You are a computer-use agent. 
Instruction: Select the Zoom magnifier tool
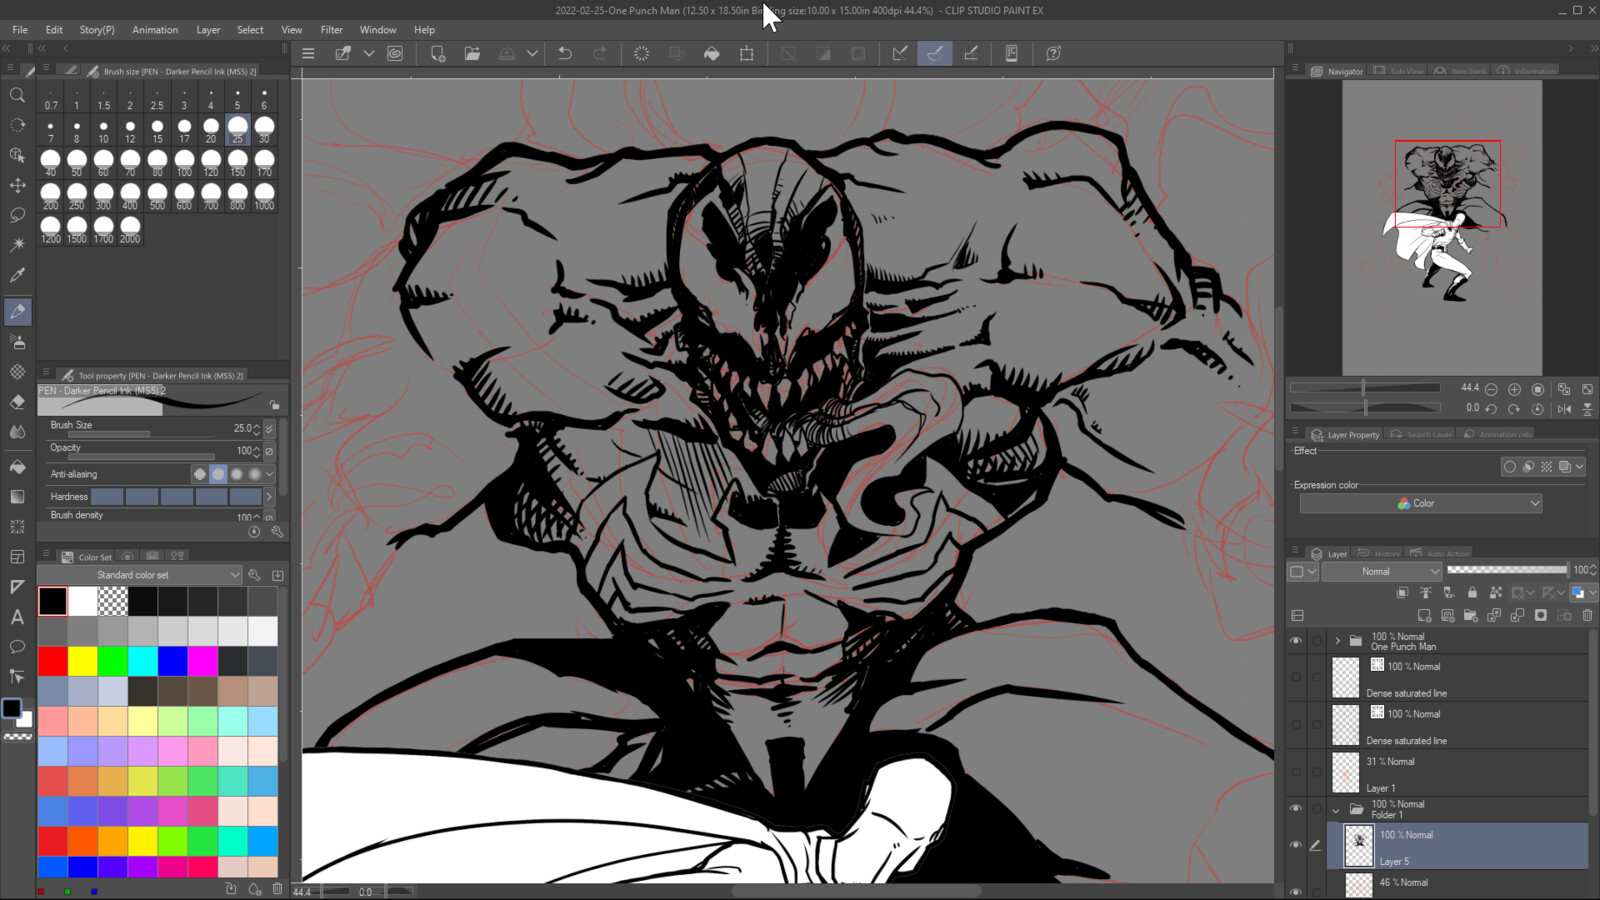[17, 95]
